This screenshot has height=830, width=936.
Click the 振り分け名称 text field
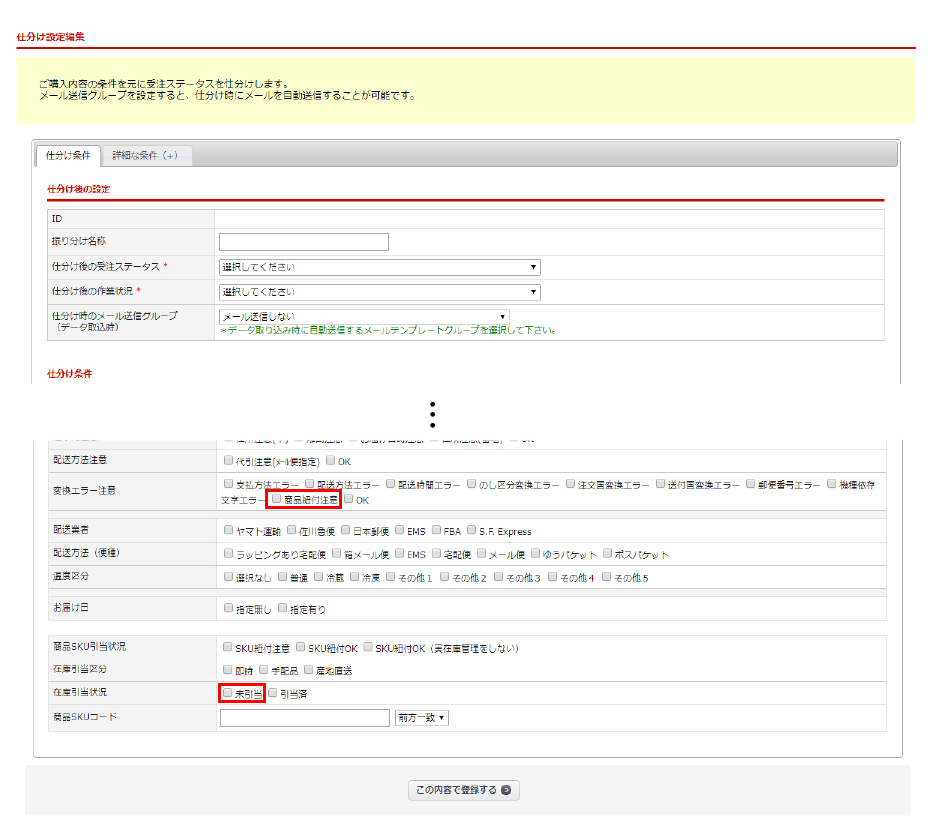tap(303, 242)
